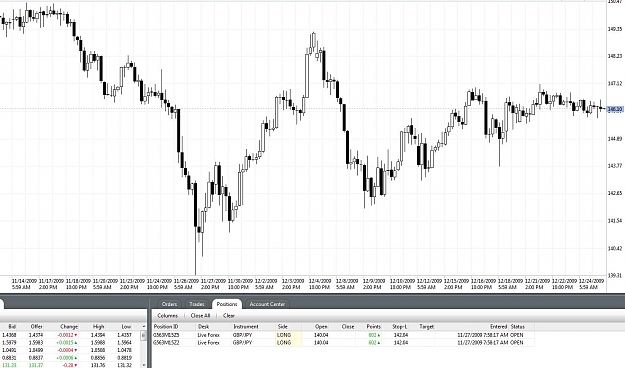Image resolution: width=625 pixels, height=368 pixels.
Task: Click the Columns button in positions toolbar
Action: (167, 316)
